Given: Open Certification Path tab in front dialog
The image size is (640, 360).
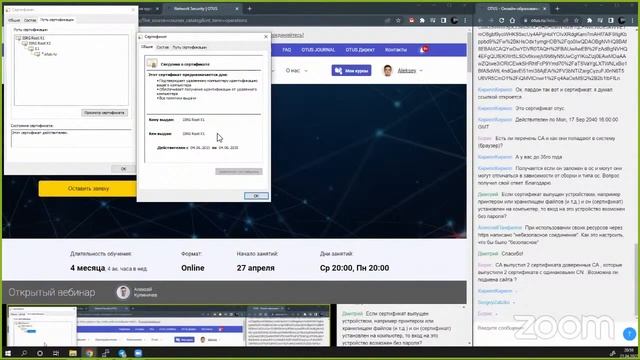Looking at the screenshot, I should tap(189, 47).
